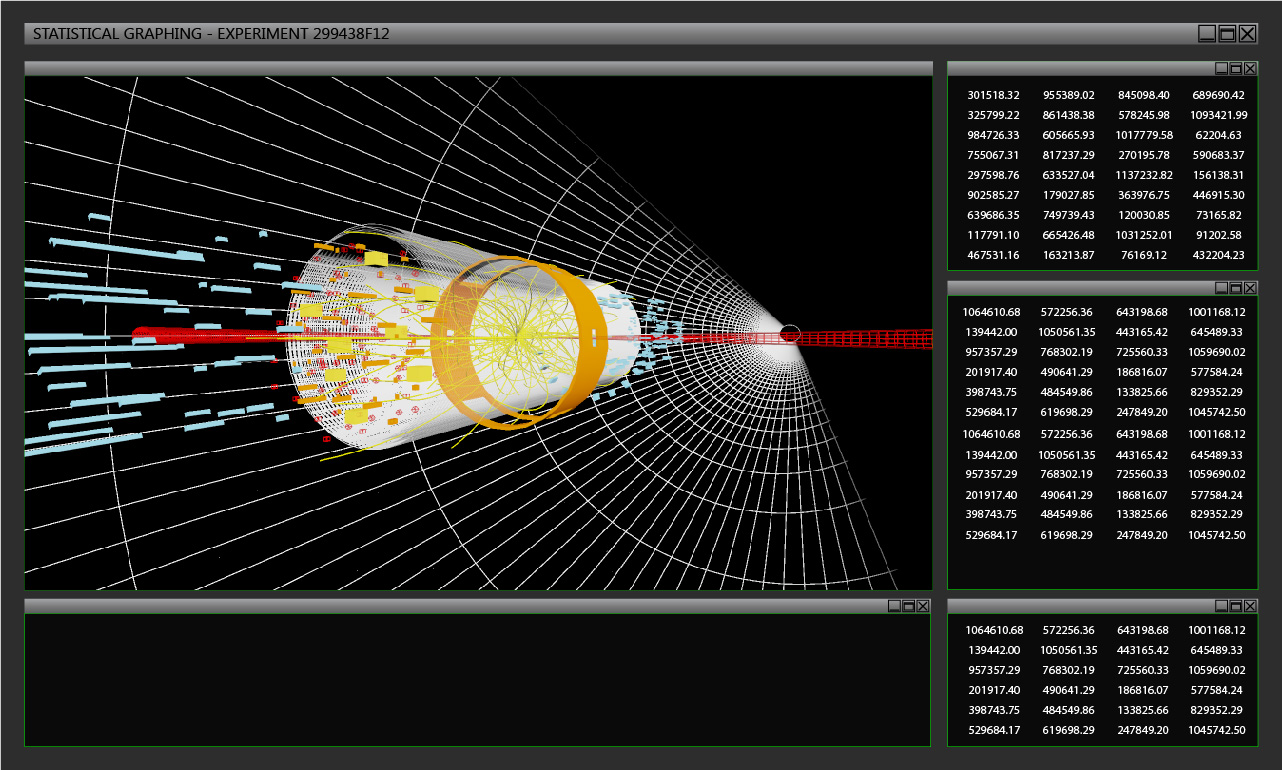This screenshot has height=770, width=1282.
Task: Click the cell reading 633527.04
Action: [x=1069, y=175]
